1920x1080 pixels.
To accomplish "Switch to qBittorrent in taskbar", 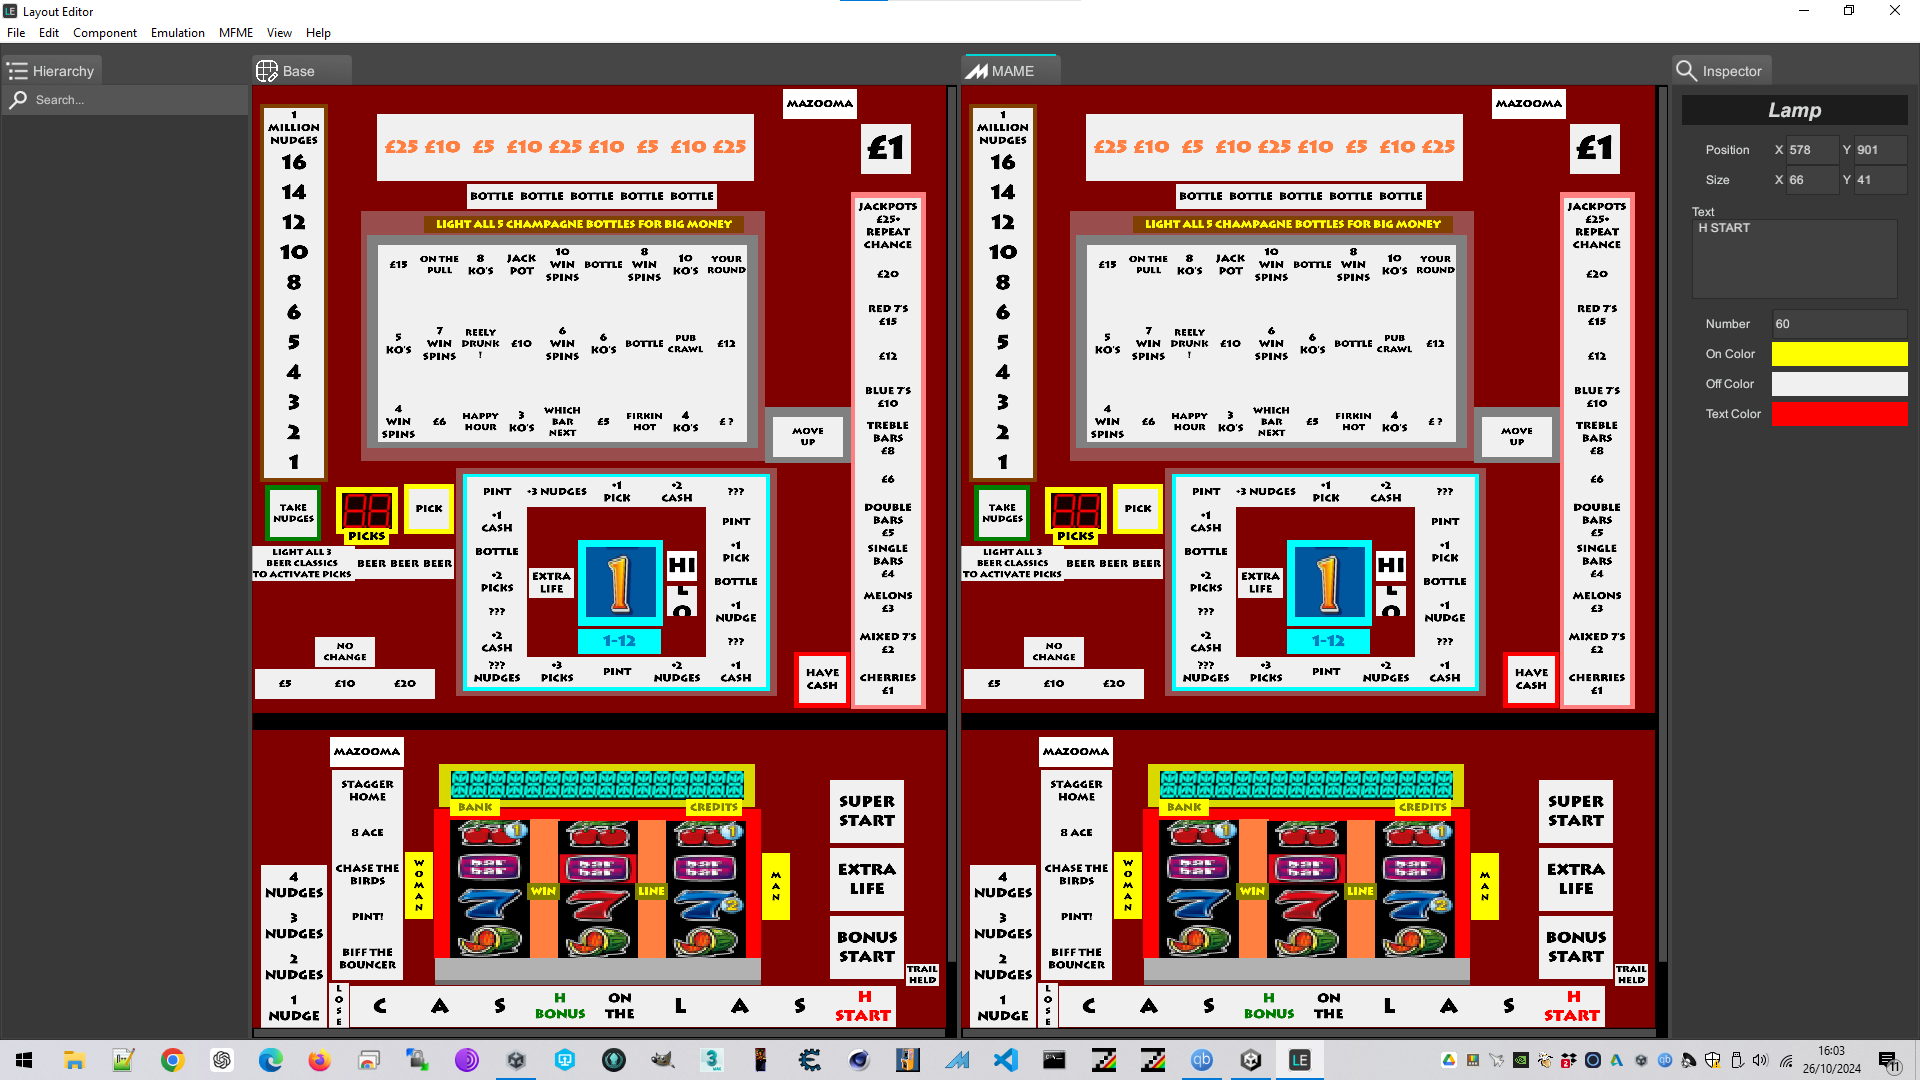I will (x=1202, y=1060).
